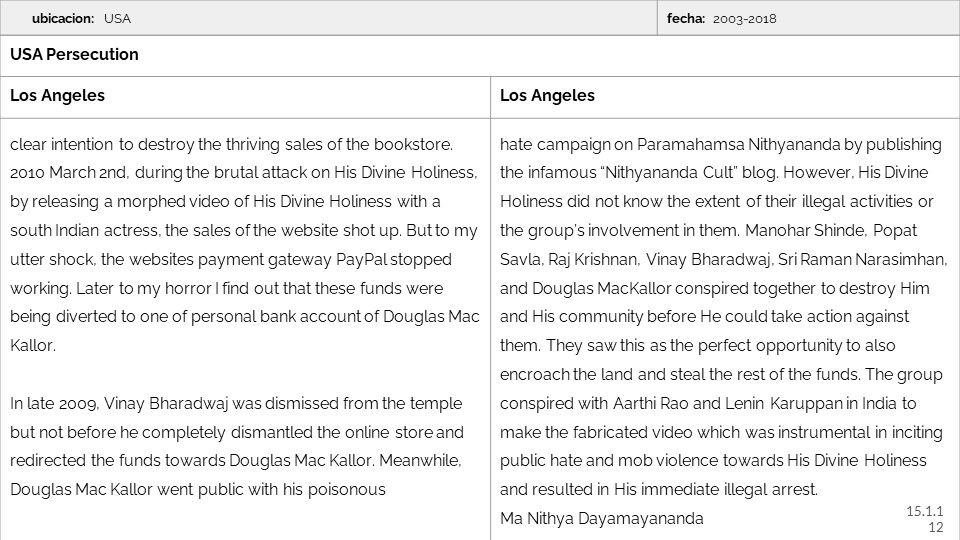This screenshot has height=540, width=960.
Task: Select the left column "Los Angeles" heading
Action: pos(57,96)
